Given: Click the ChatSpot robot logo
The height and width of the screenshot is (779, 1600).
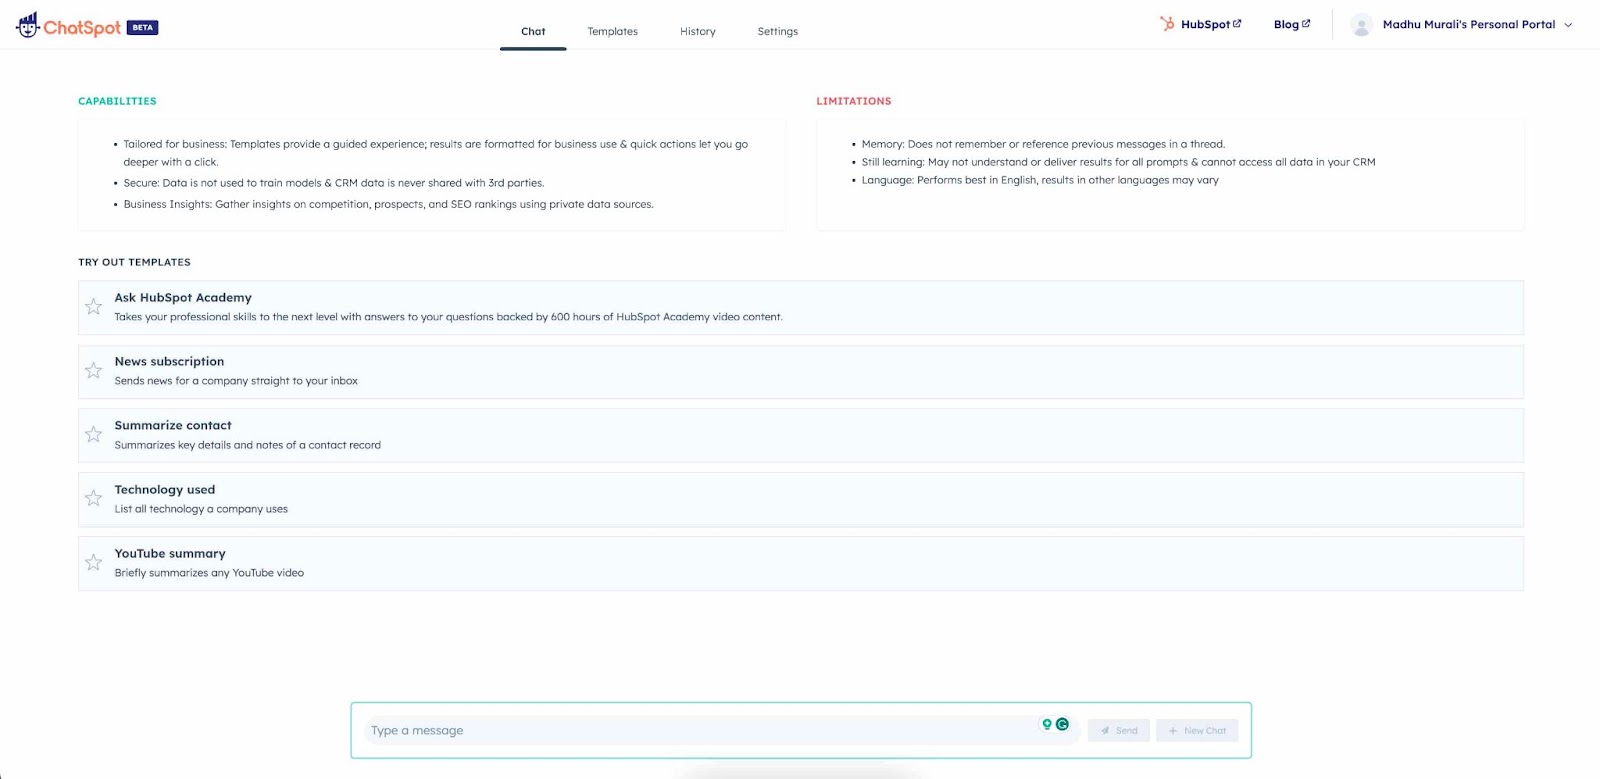Looking at the screenshot, I should tap(27, 25).
